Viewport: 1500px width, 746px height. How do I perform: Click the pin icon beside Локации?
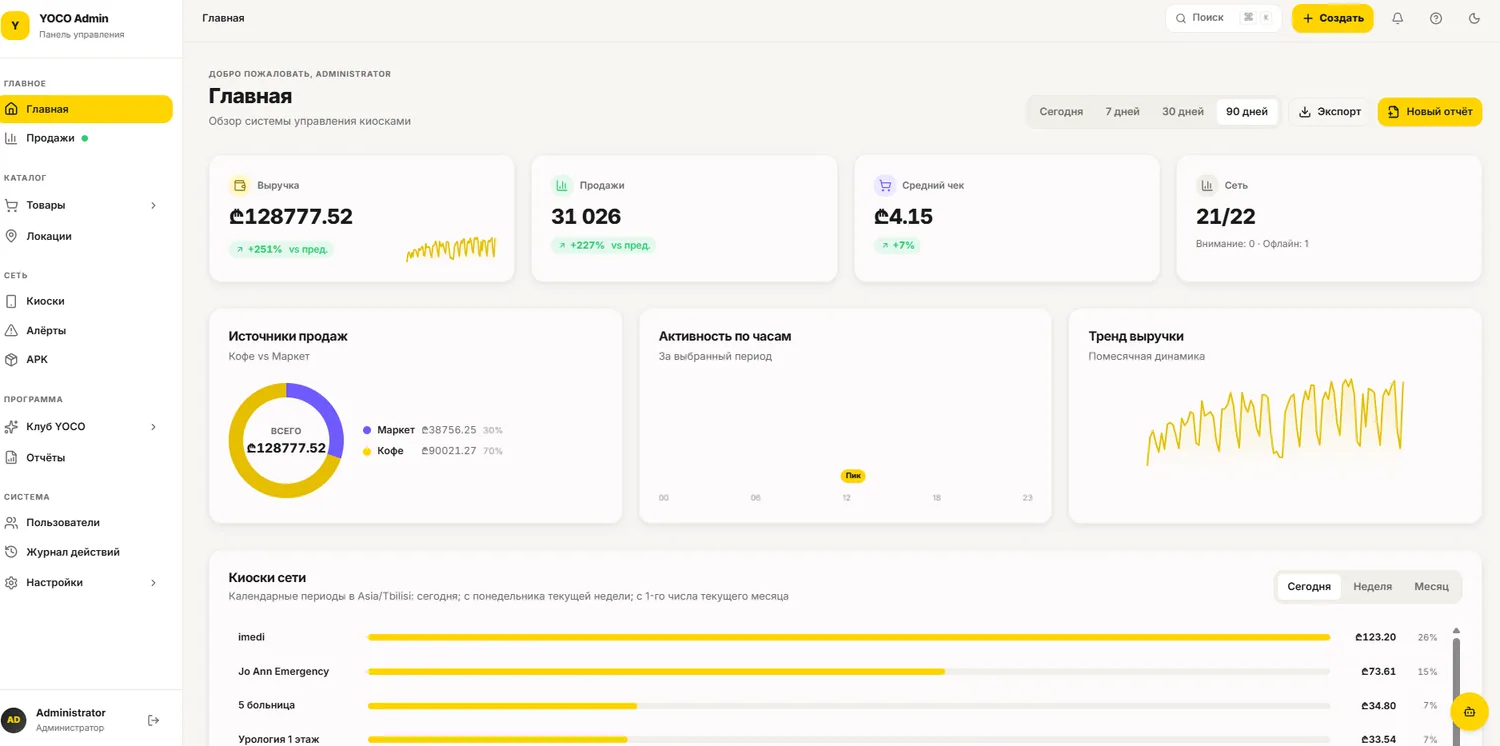(x=12, y=236)
